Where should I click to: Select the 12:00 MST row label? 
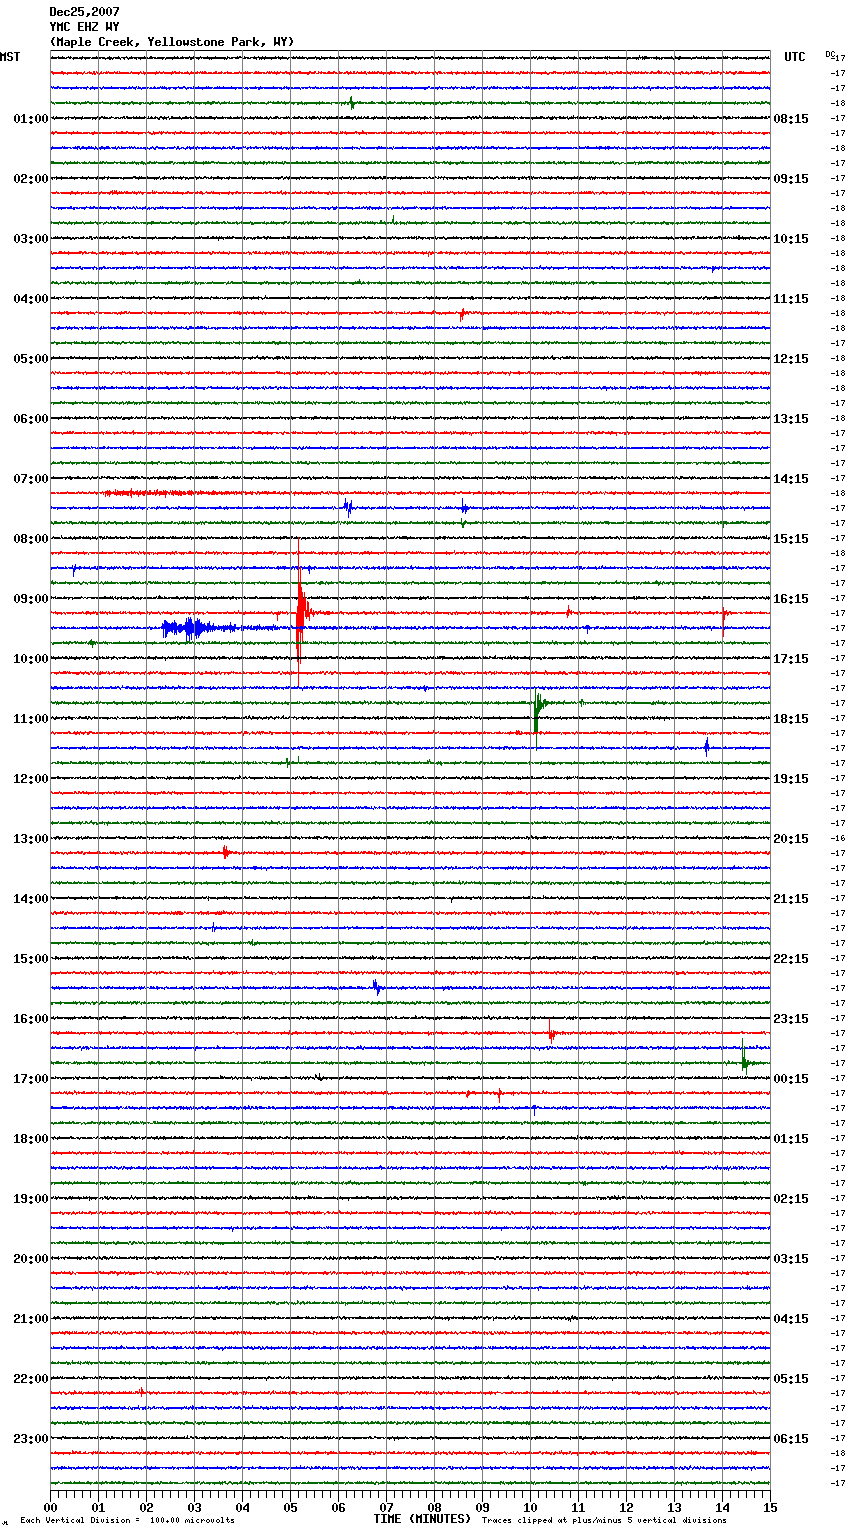[31, 779]
